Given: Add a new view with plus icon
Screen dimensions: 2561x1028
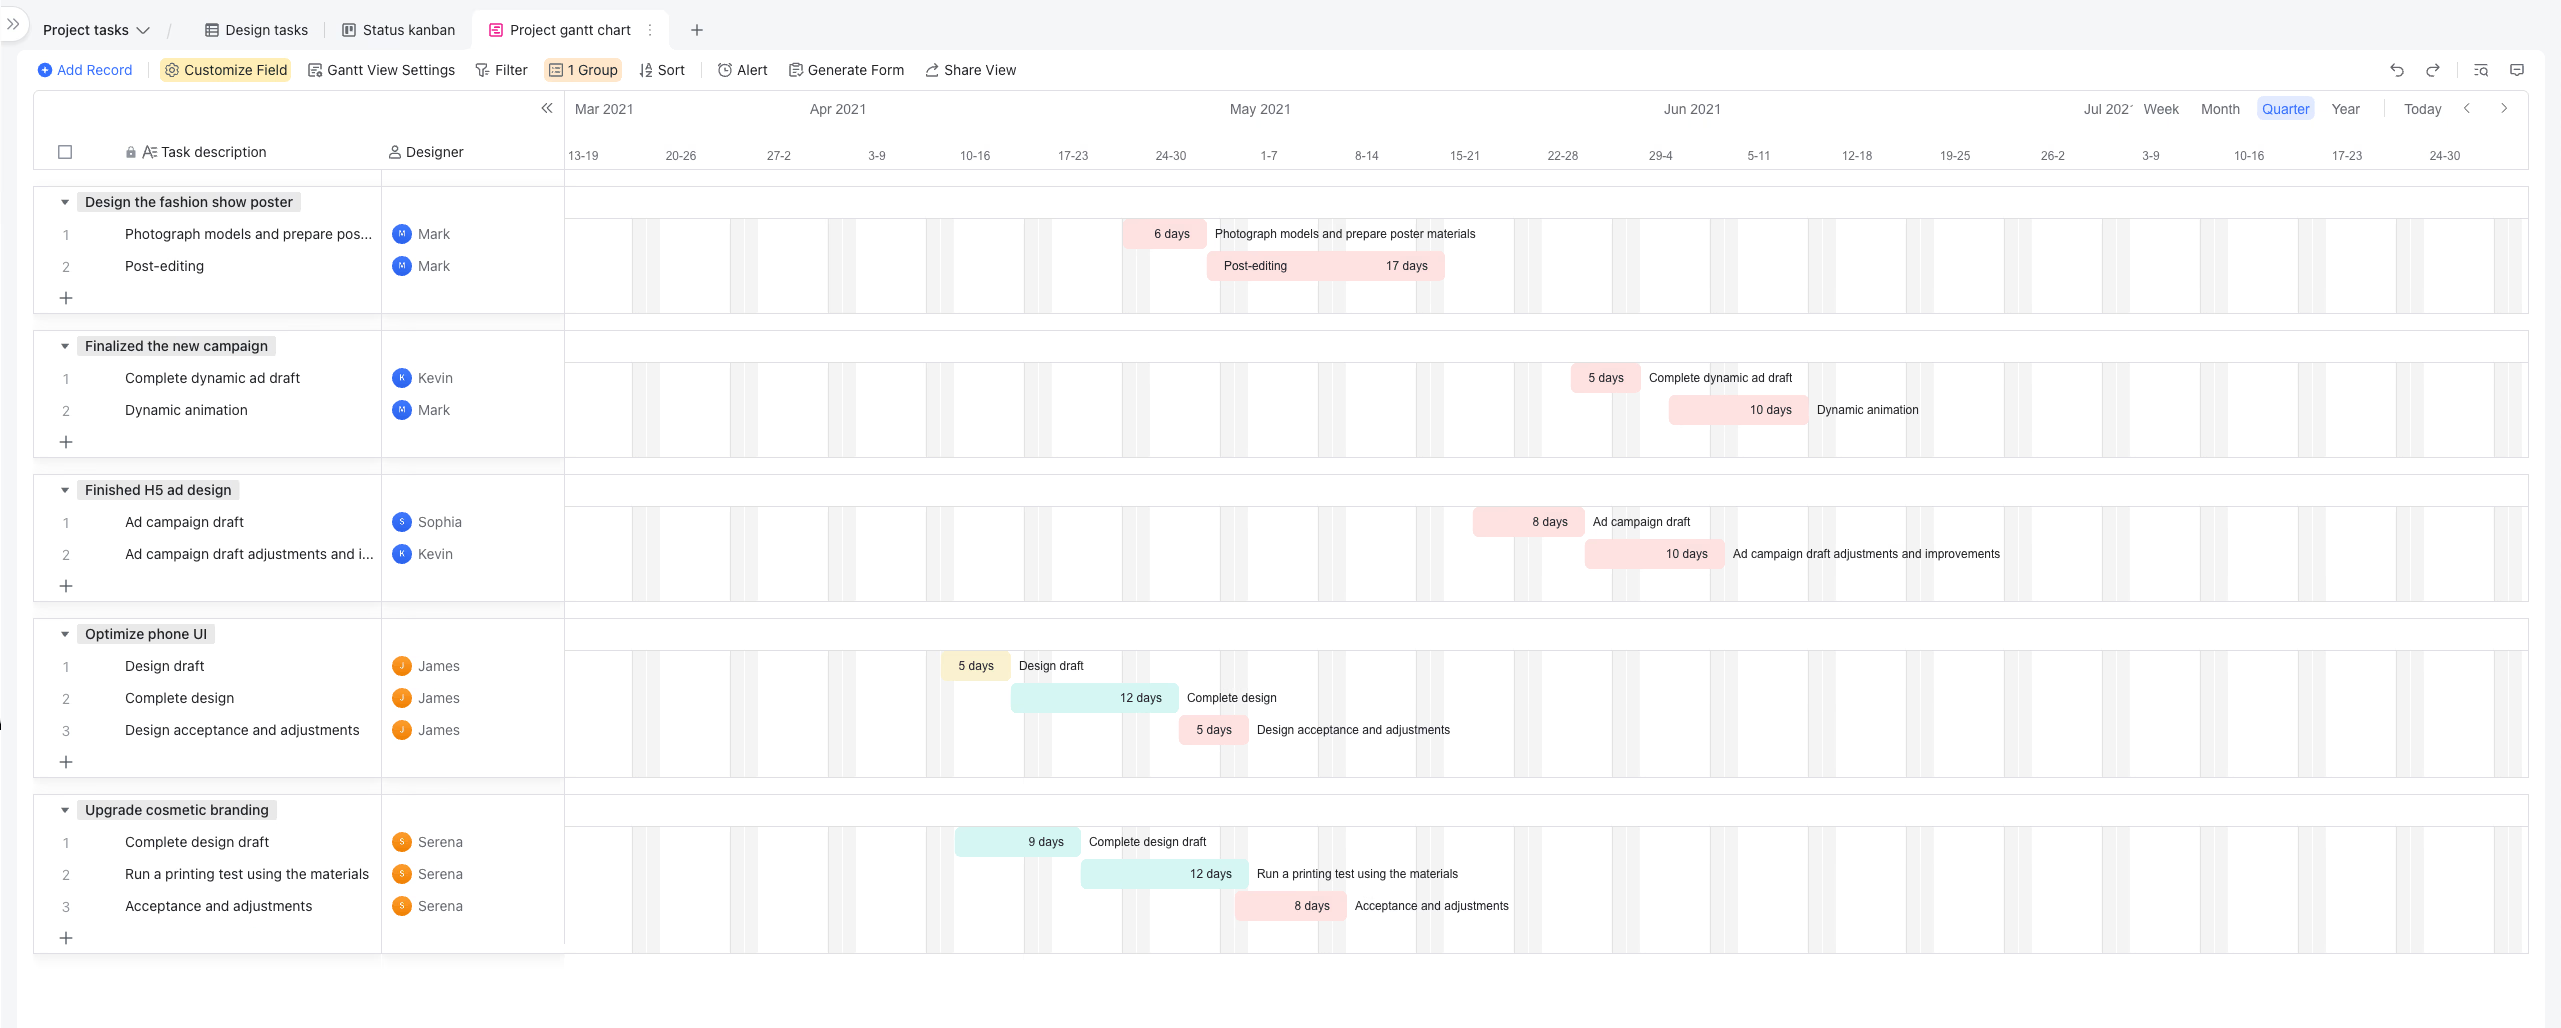Looking at the screenshot, I should 697,30.
